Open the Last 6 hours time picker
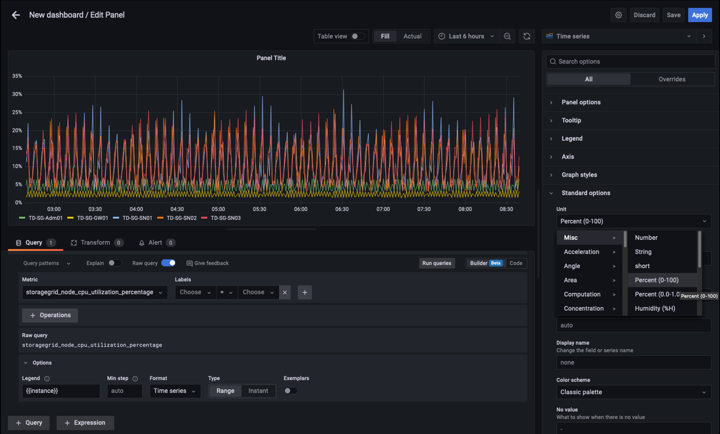Screen dimensions: 720x434 point(466,36)
